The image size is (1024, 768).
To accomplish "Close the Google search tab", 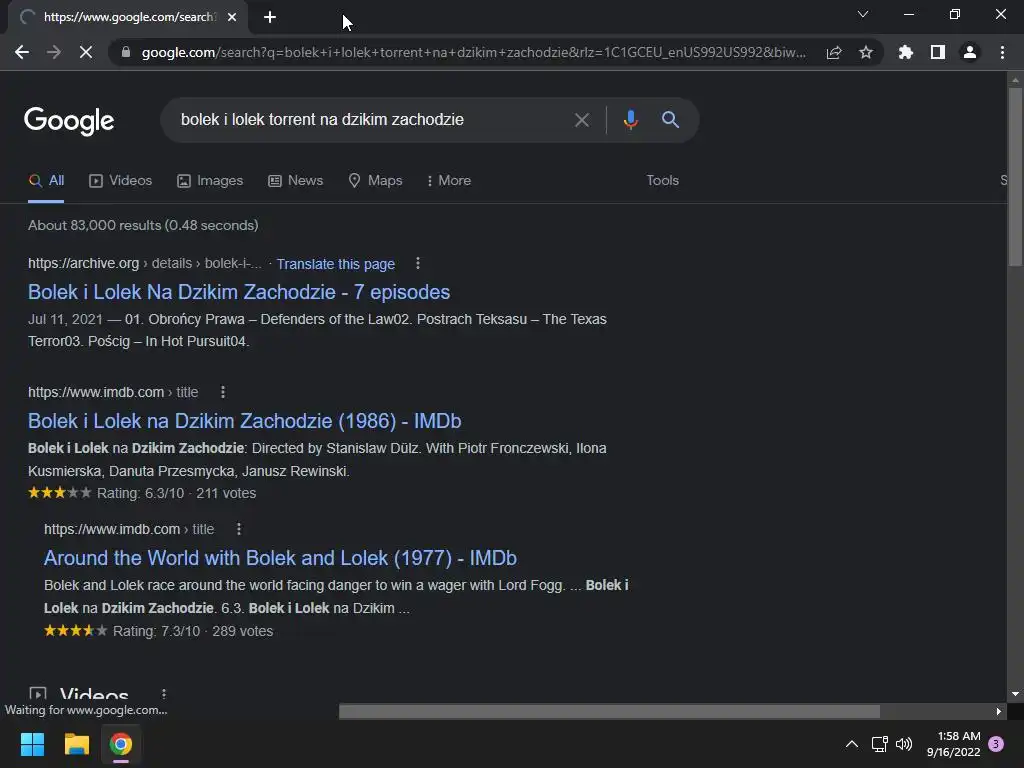I will (232, 17).
